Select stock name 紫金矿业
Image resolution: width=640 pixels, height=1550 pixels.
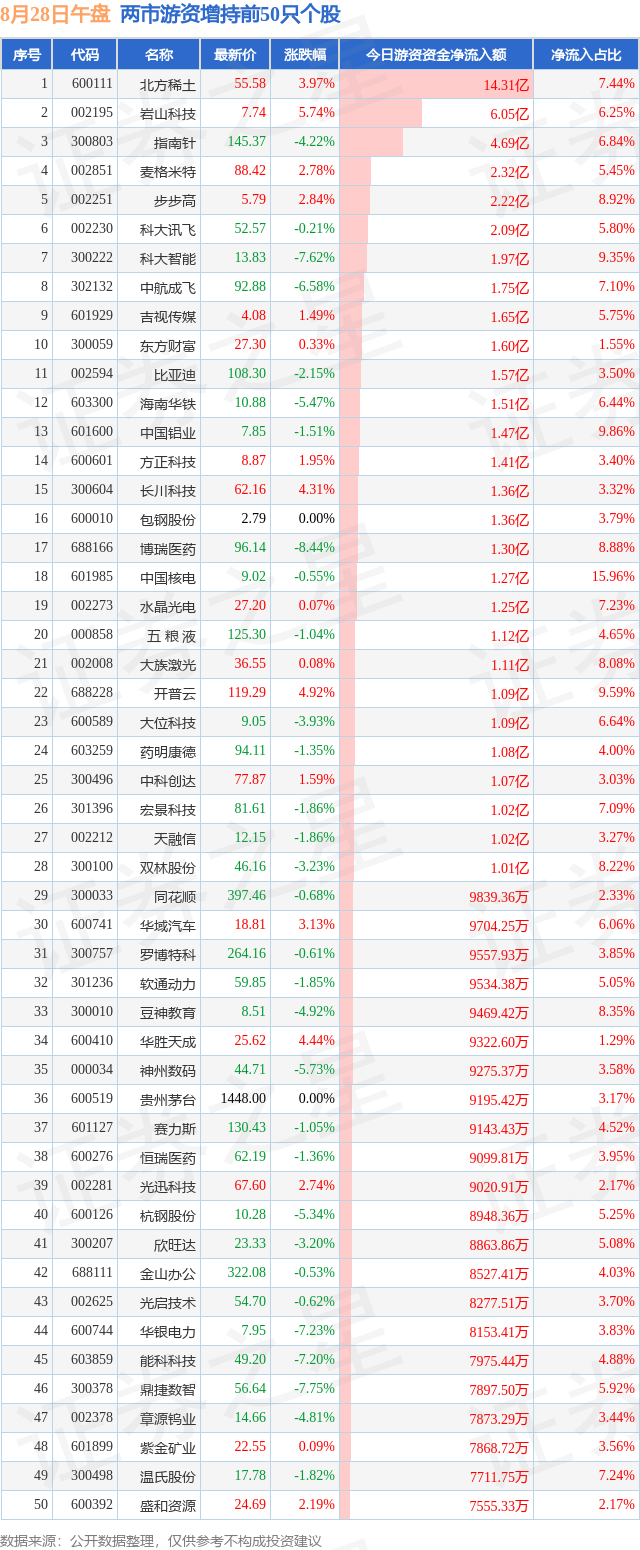[168, 1447]
